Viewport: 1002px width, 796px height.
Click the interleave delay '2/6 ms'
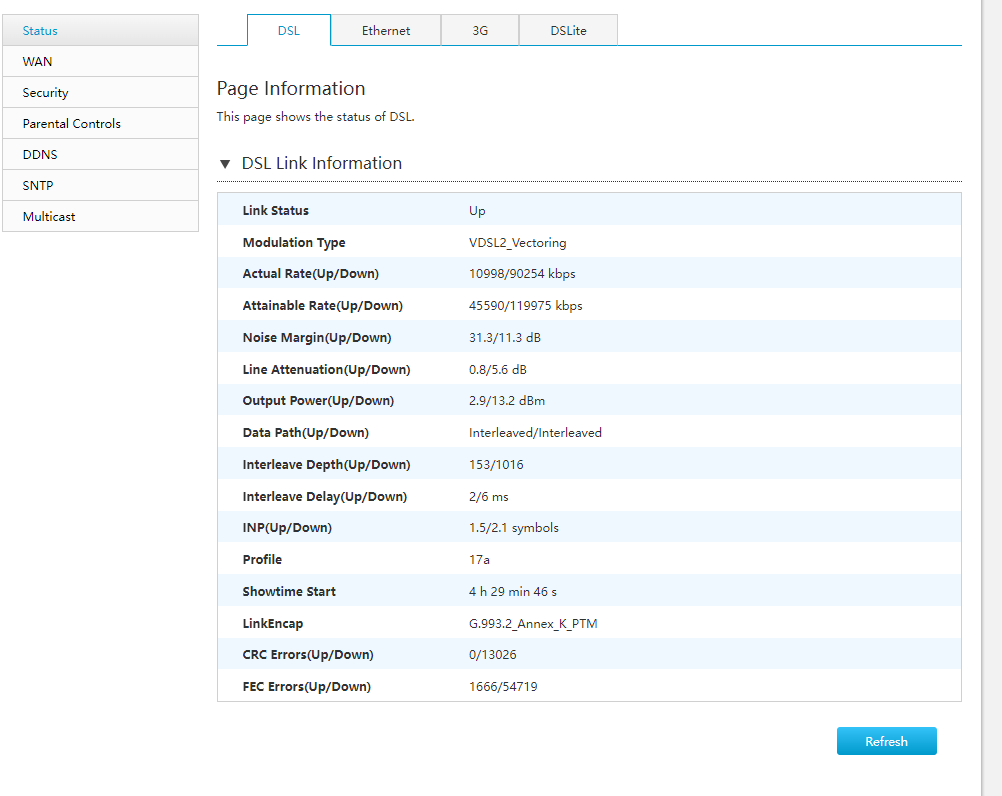489,496
